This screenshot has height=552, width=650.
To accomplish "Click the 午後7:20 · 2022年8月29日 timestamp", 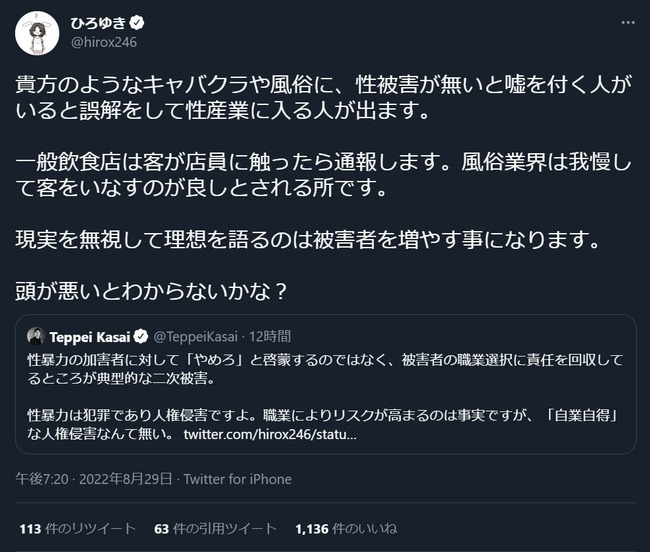I will 94,479.
